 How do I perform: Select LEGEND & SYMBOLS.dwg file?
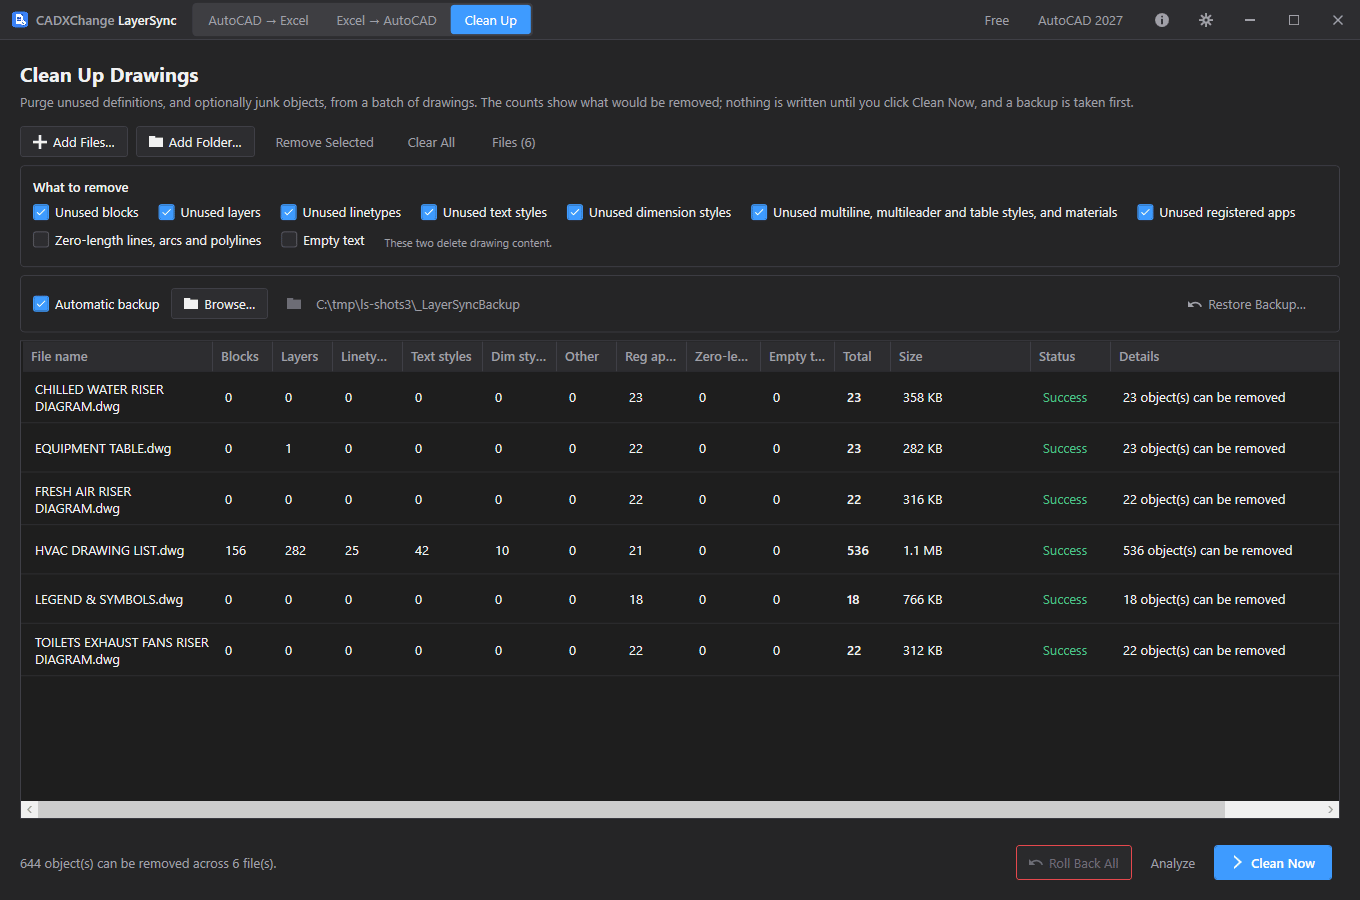109,599
